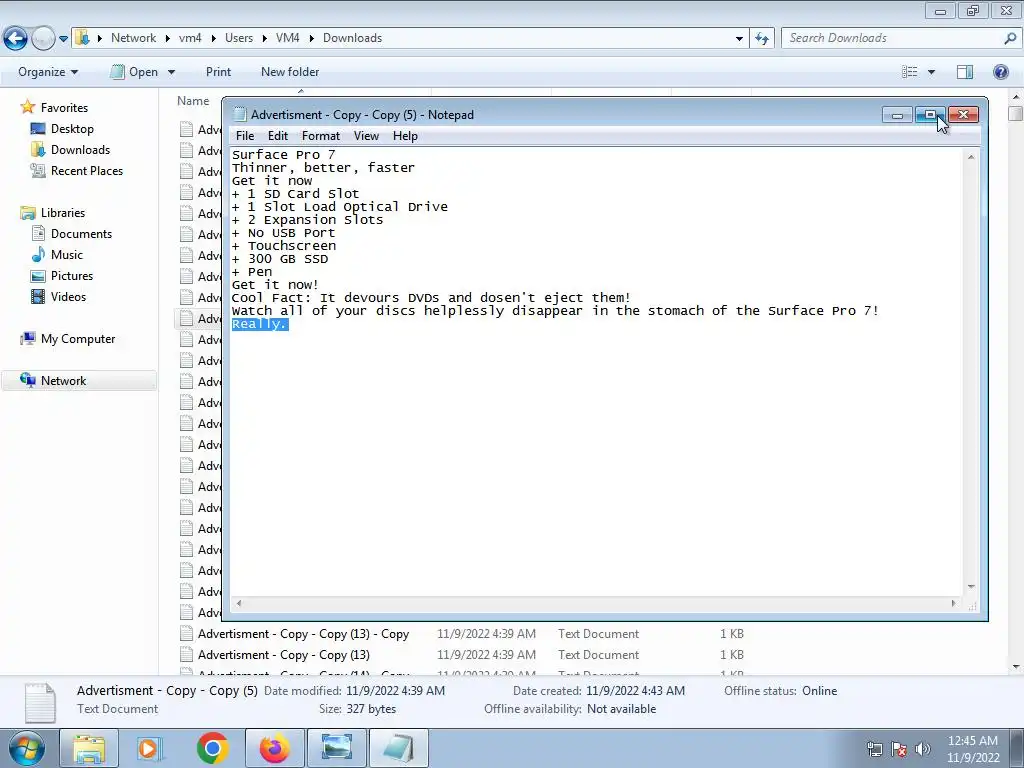Open the Pictures library

tap(71, 276)
